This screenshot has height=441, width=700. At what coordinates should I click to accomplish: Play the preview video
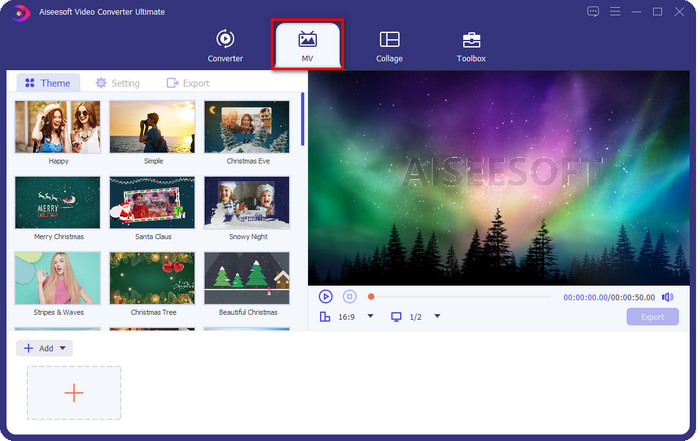click(325, 296)
